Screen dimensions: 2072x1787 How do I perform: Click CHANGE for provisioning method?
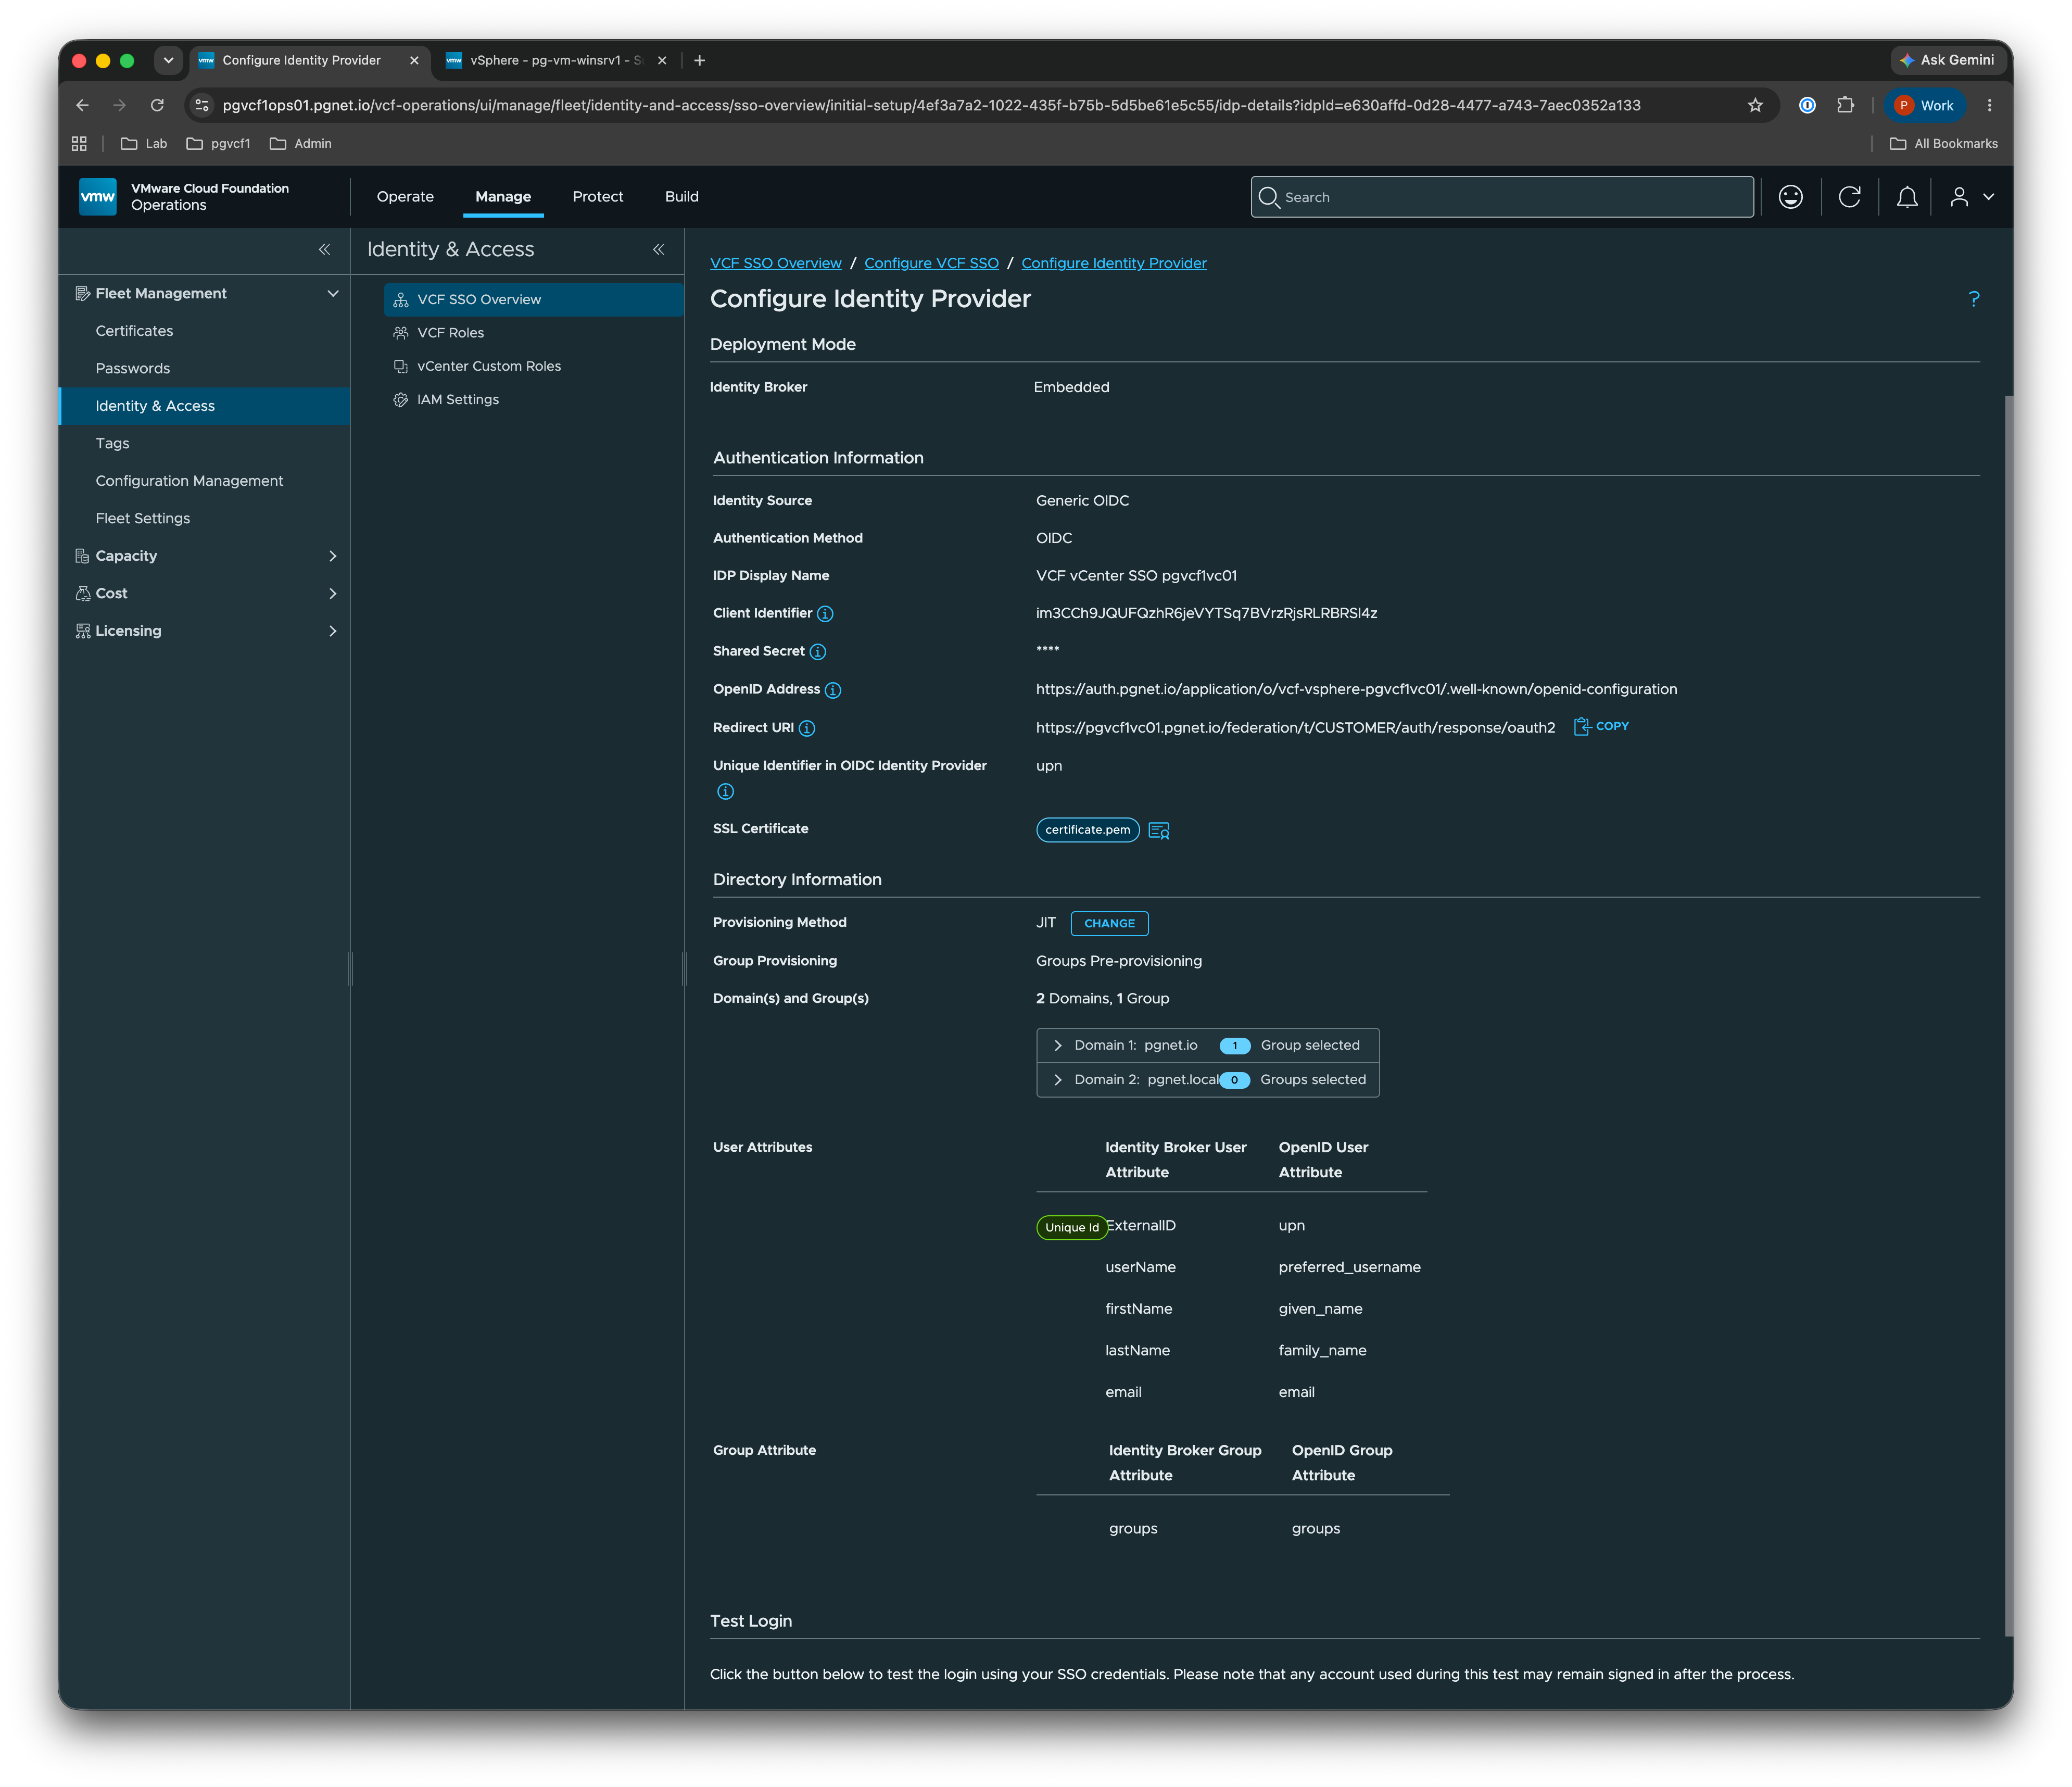(x=1109, y=923)
